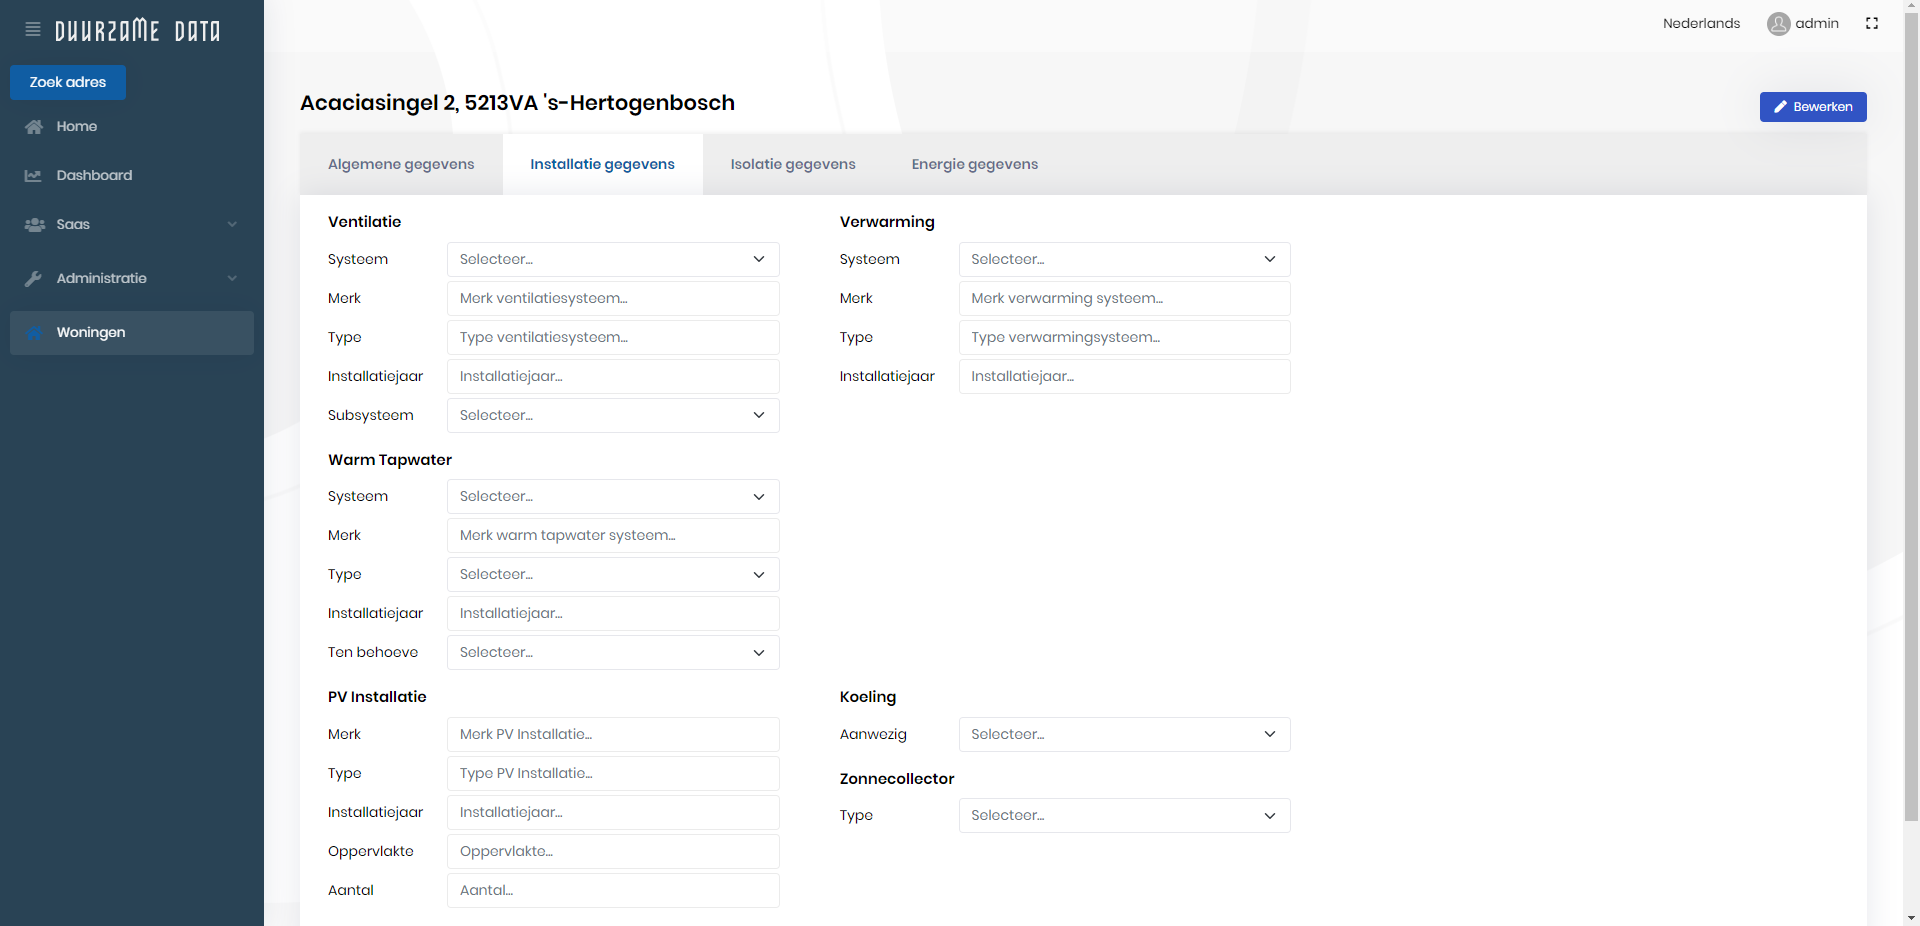Switch to the Isolatie gegevens tab

click(792, 165)
